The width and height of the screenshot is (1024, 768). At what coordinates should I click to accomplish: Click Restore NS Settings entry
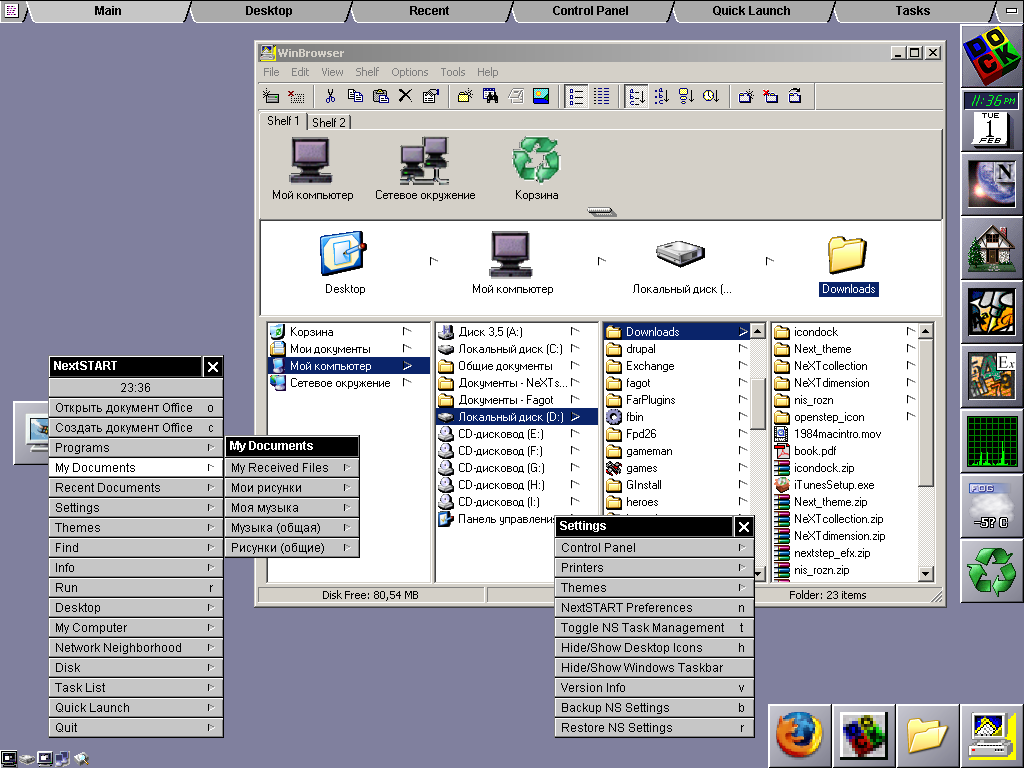click(x=654, y=728)
